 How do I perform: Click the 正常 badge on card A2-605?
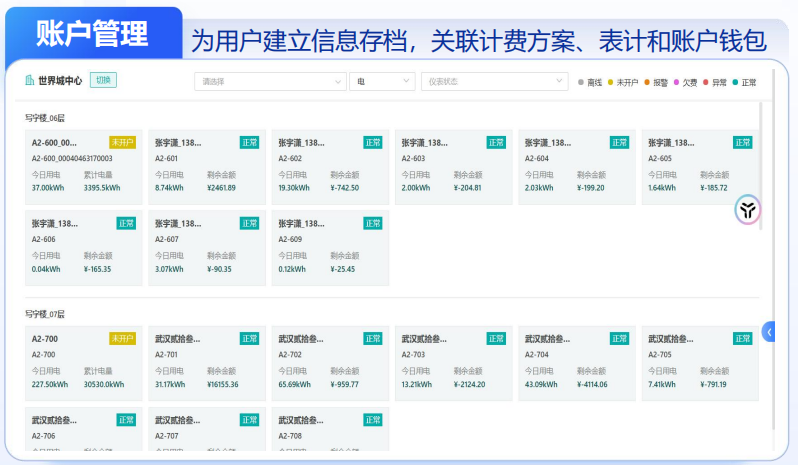tap(743, 142)
